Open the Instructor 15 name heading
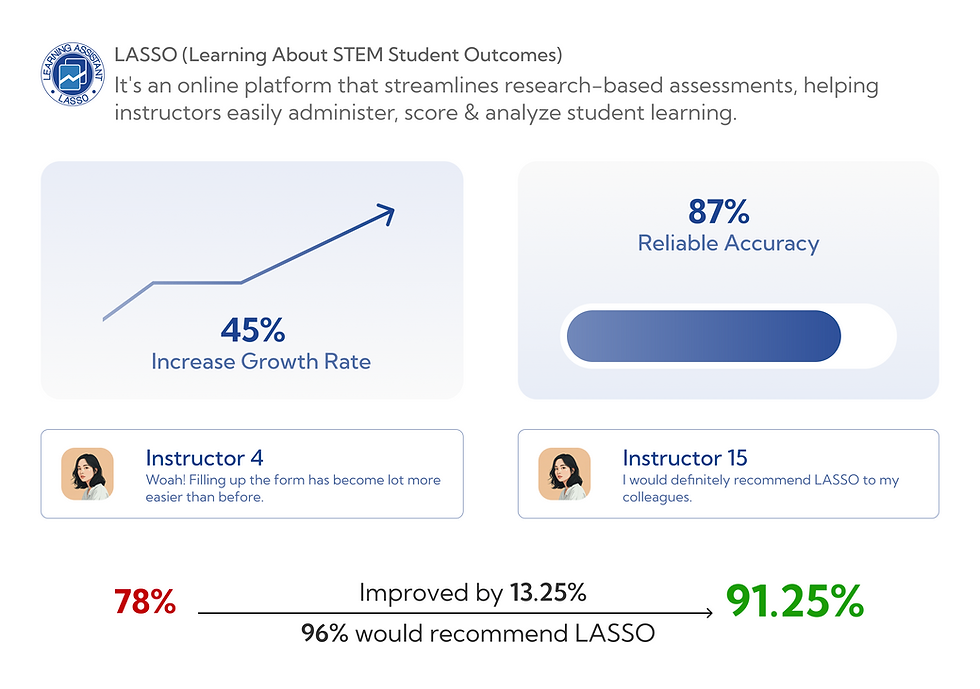980x689 pixels. tap(684, 458)
